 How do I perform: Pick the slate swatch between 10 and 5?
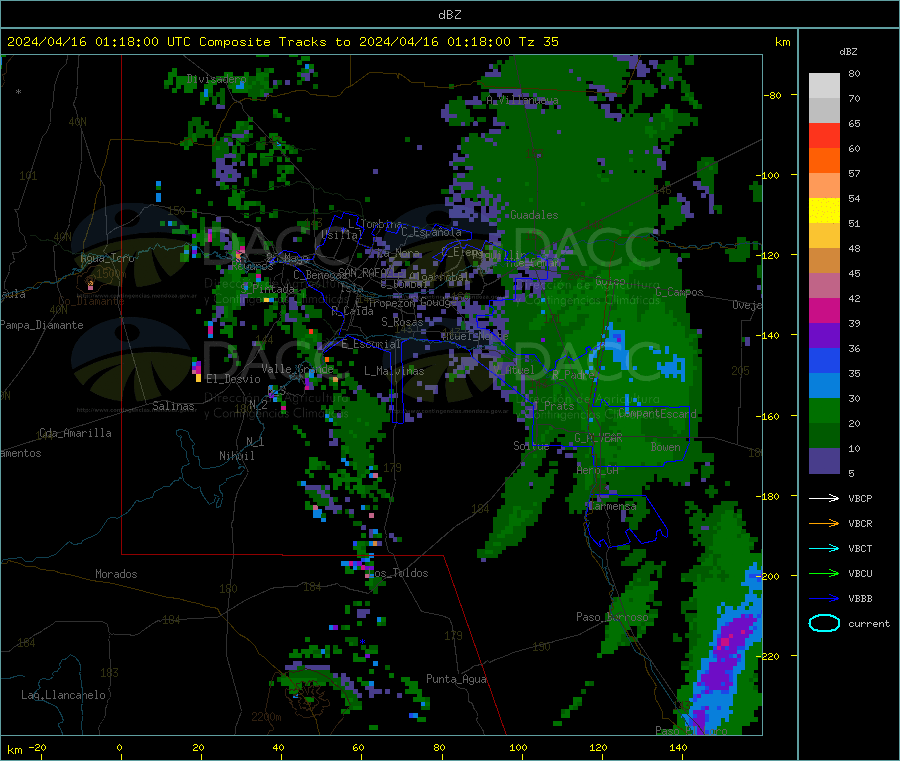tap(824, 461)
